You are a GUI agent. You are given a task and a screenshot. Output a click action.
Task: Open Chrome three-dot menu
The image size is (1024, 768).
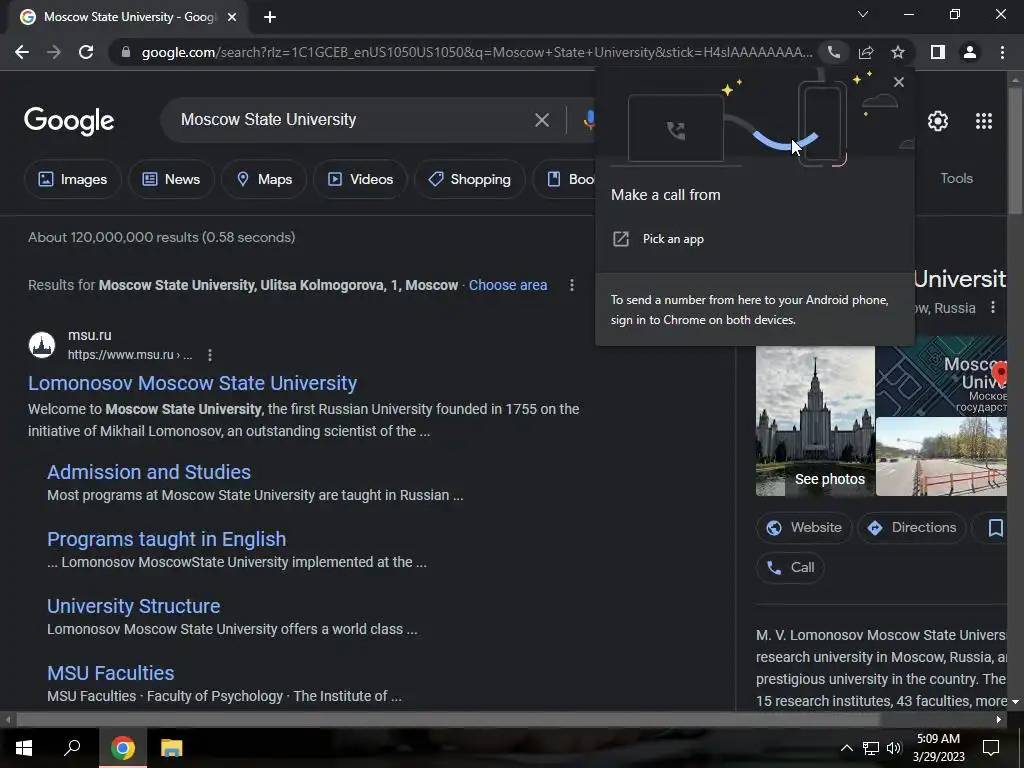(x=1002, y=52)
